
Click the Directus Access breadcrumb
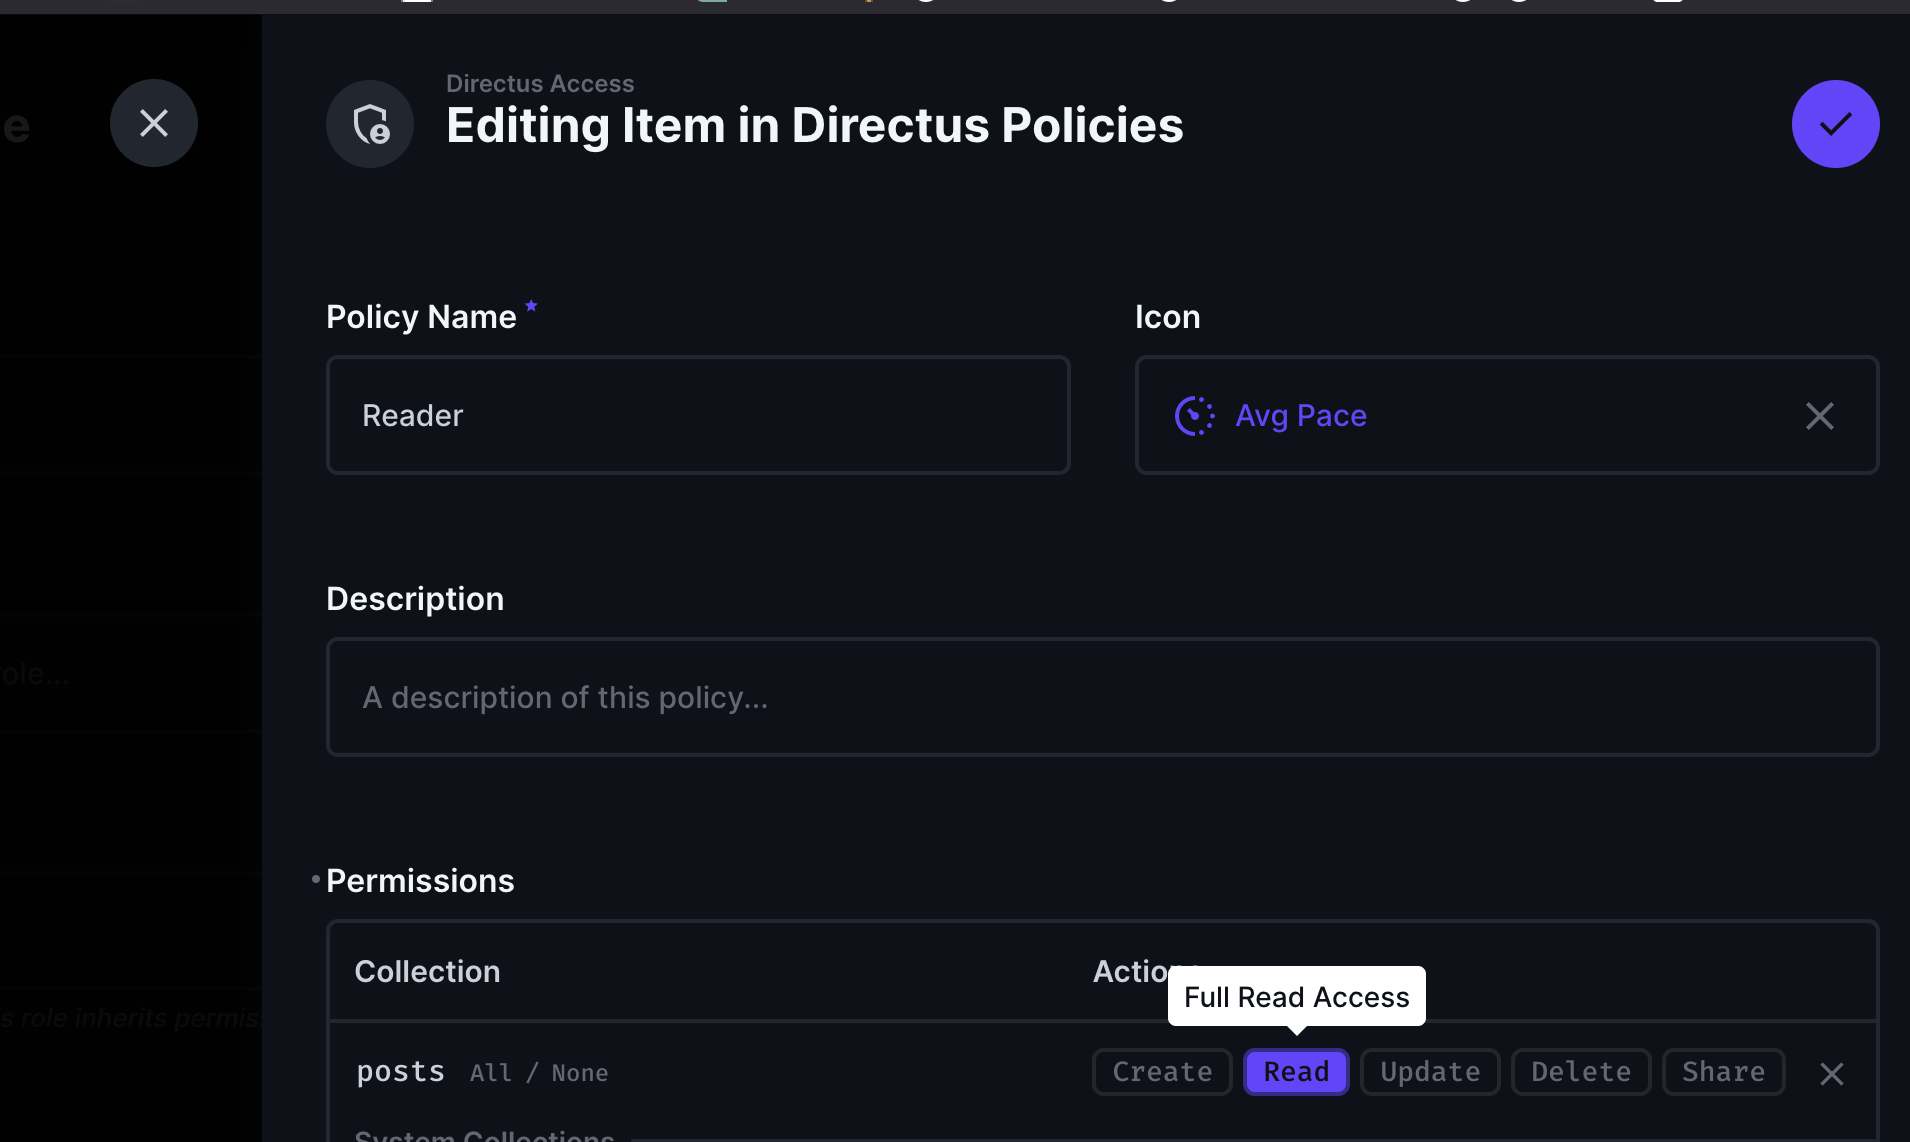pos(540,83)
